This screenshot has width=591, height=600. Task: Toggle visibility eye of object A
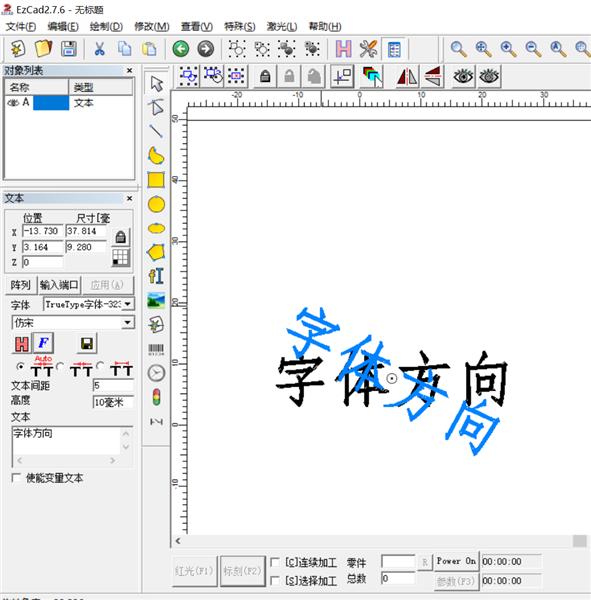click(13, 103)
